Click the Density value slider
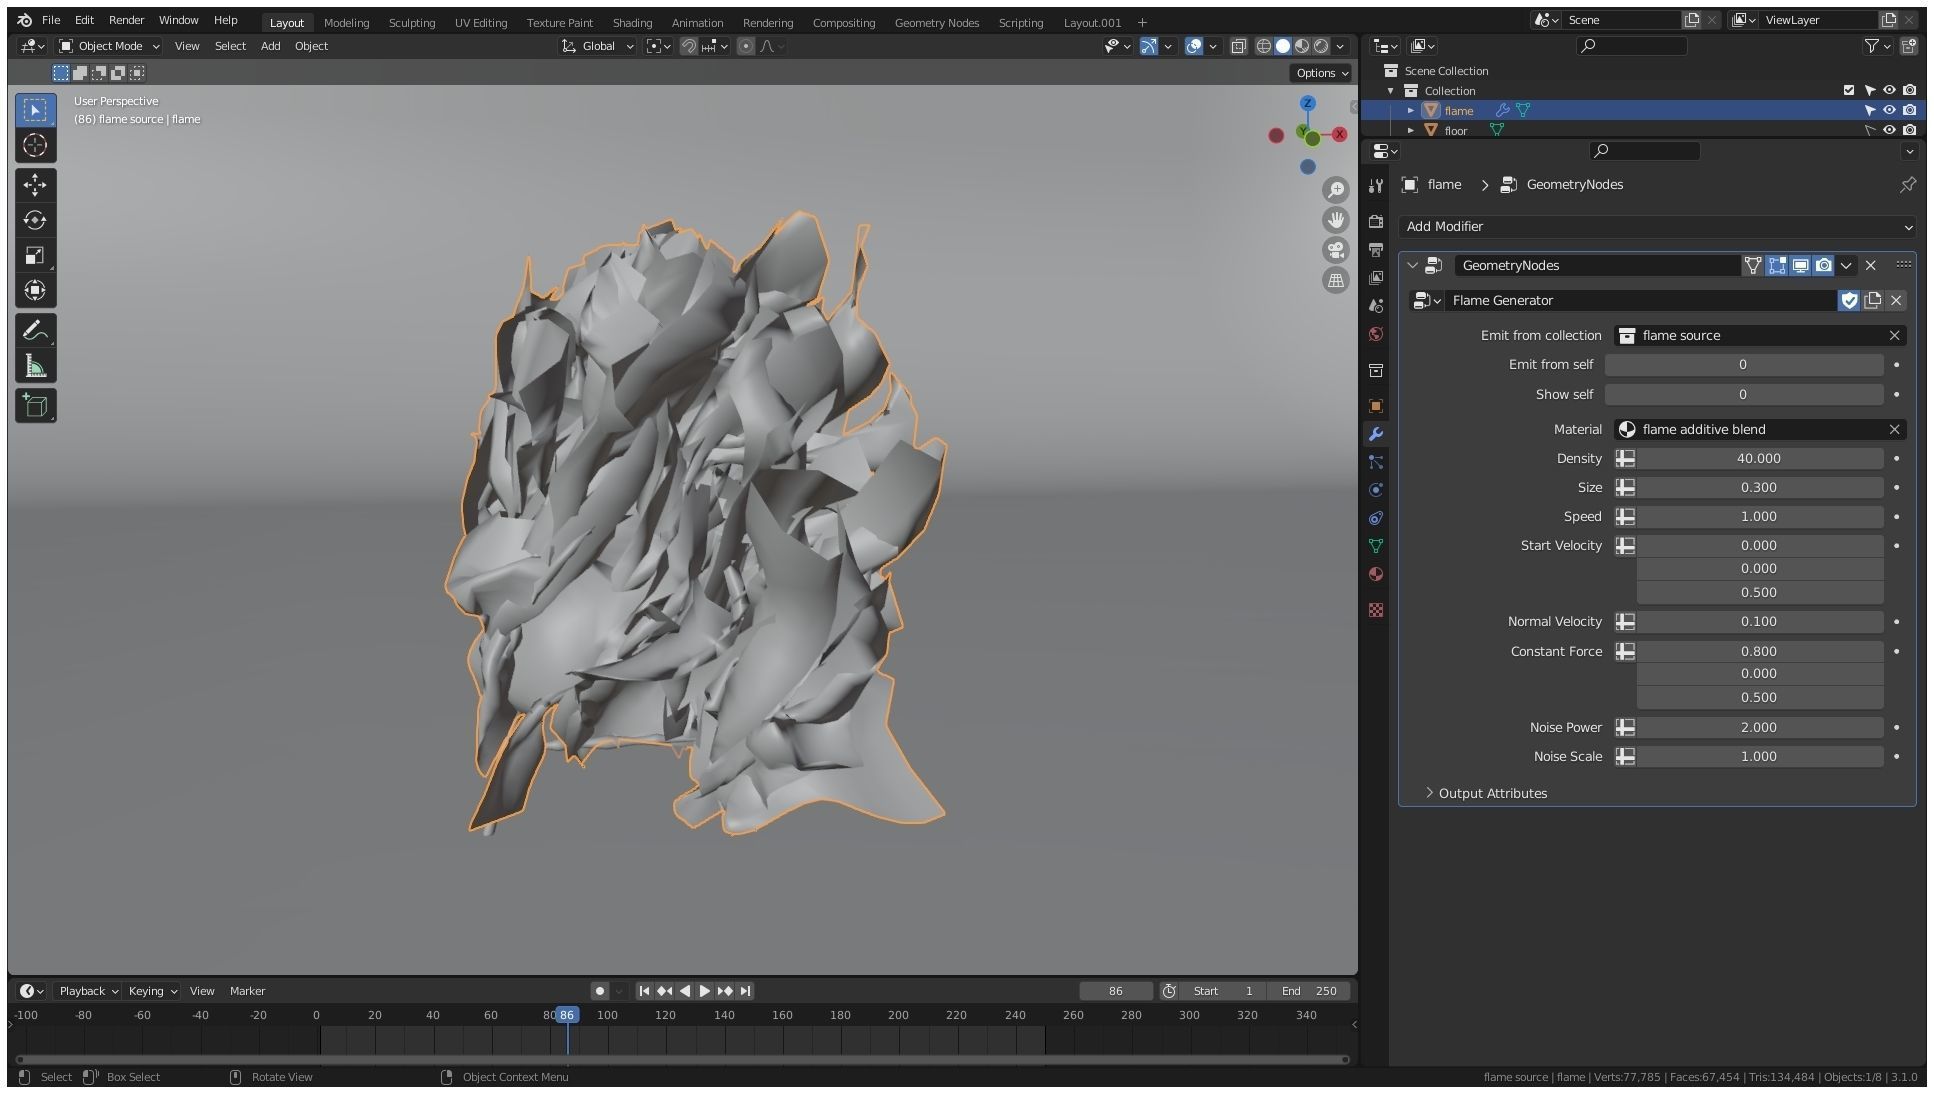This screenshot has width=1934, height=1094. click(1758, 459)
